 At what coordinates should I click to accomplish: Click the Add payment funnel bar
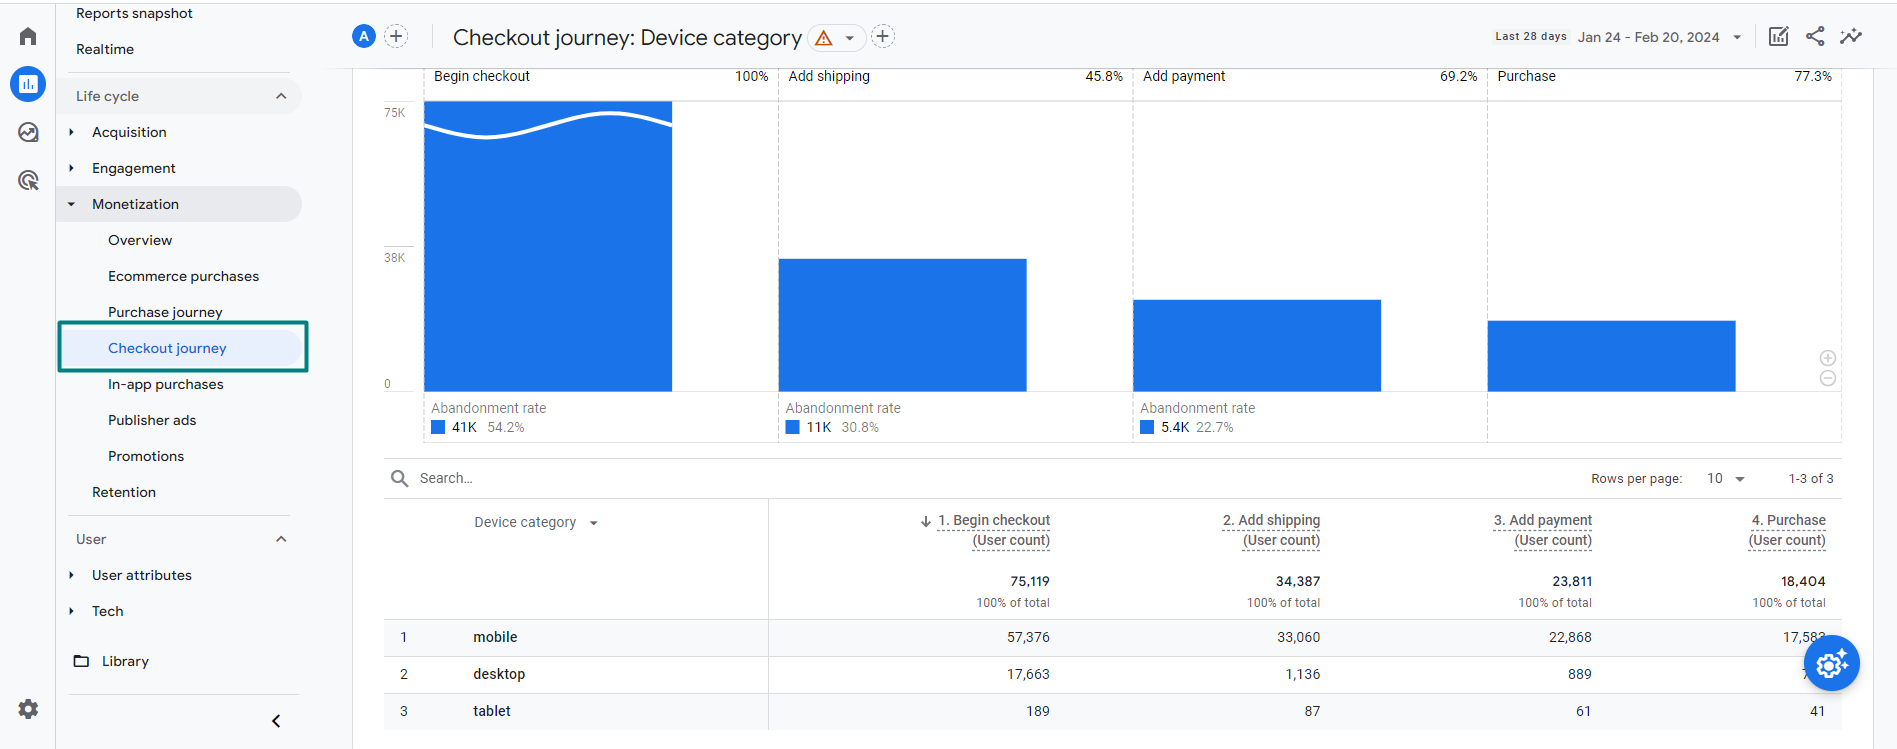[1257, 345]
